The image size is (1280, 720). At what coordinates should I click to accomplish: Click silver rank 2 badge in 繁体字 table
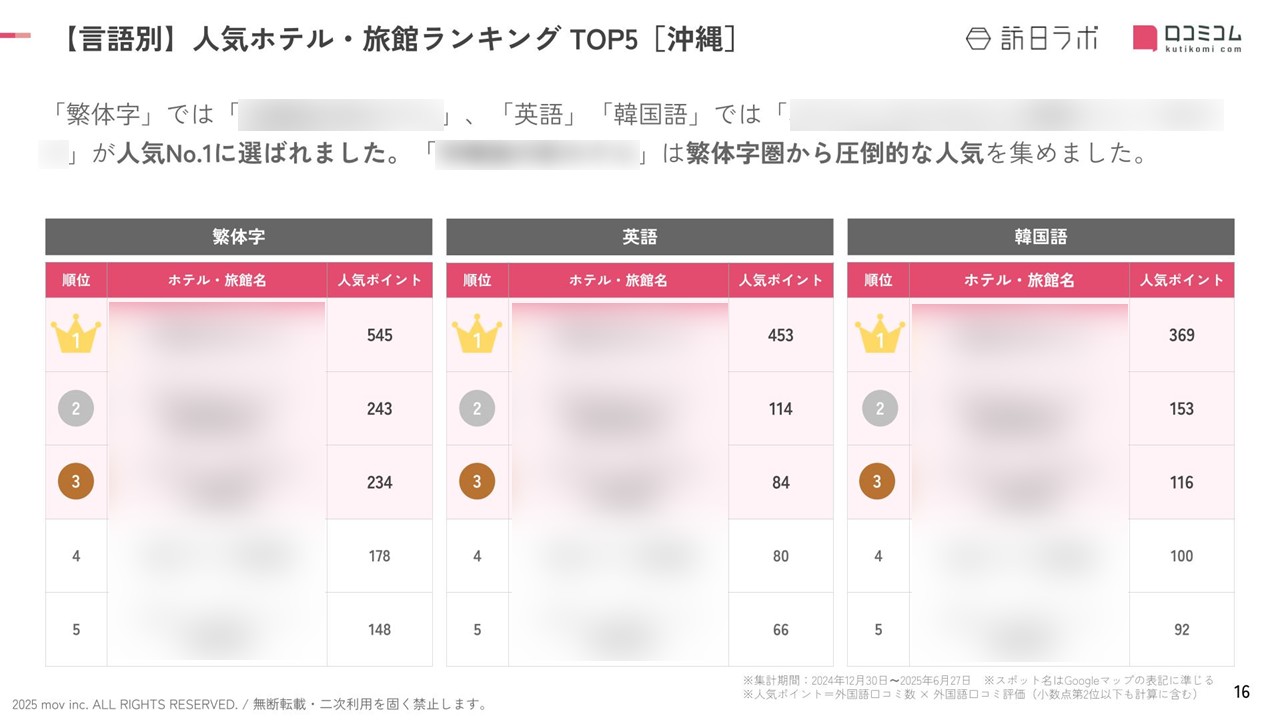click(x=76, y=408)
